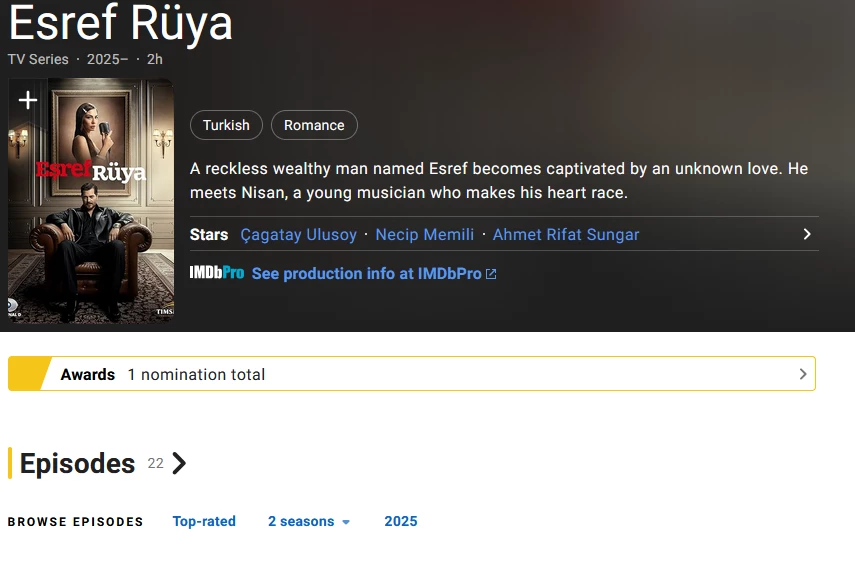Click the right chevron in Awards banner
The width and height of the screenshot is (855, 580).
coord(802,374)
